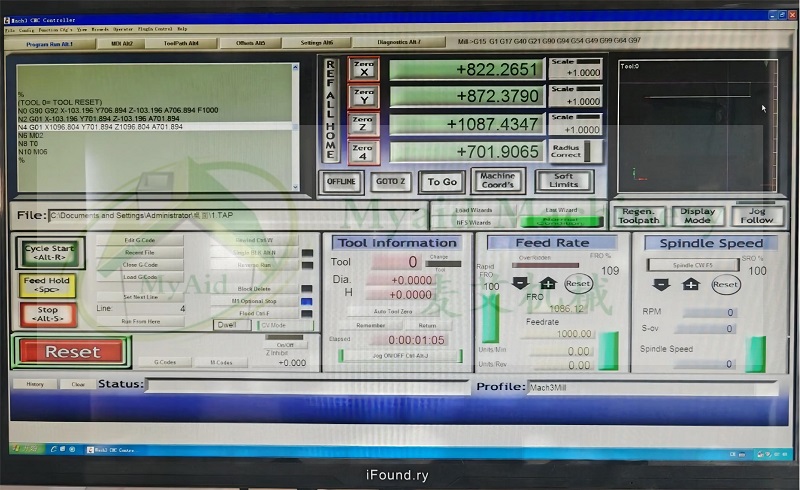Click X axis DRO value +822.2651
Screen dimensions: 800x490
coord(466,69)
